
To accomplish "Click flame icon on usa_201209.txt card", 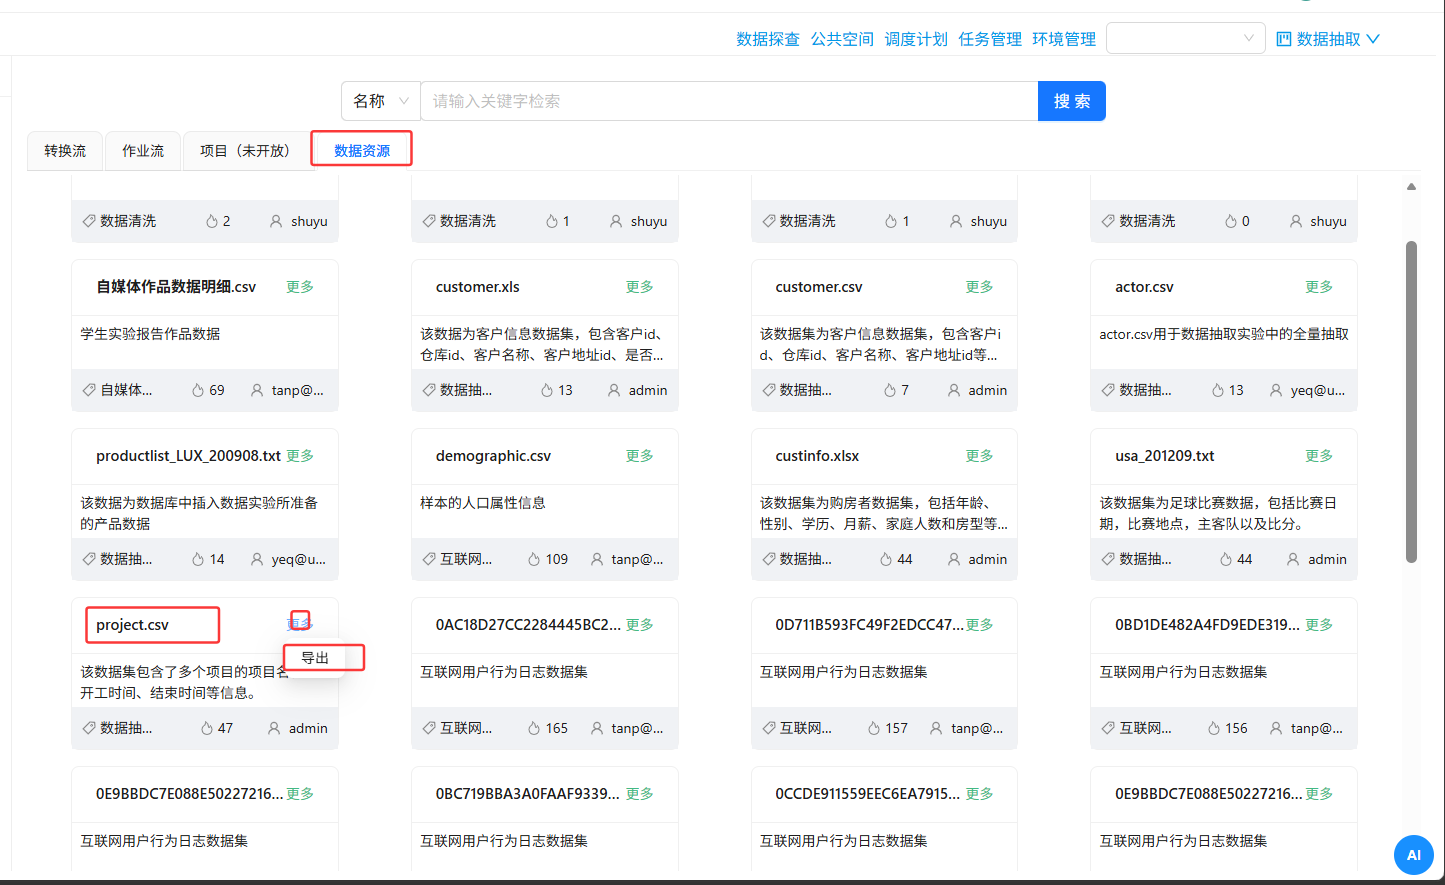I will tap(1226, 559).
